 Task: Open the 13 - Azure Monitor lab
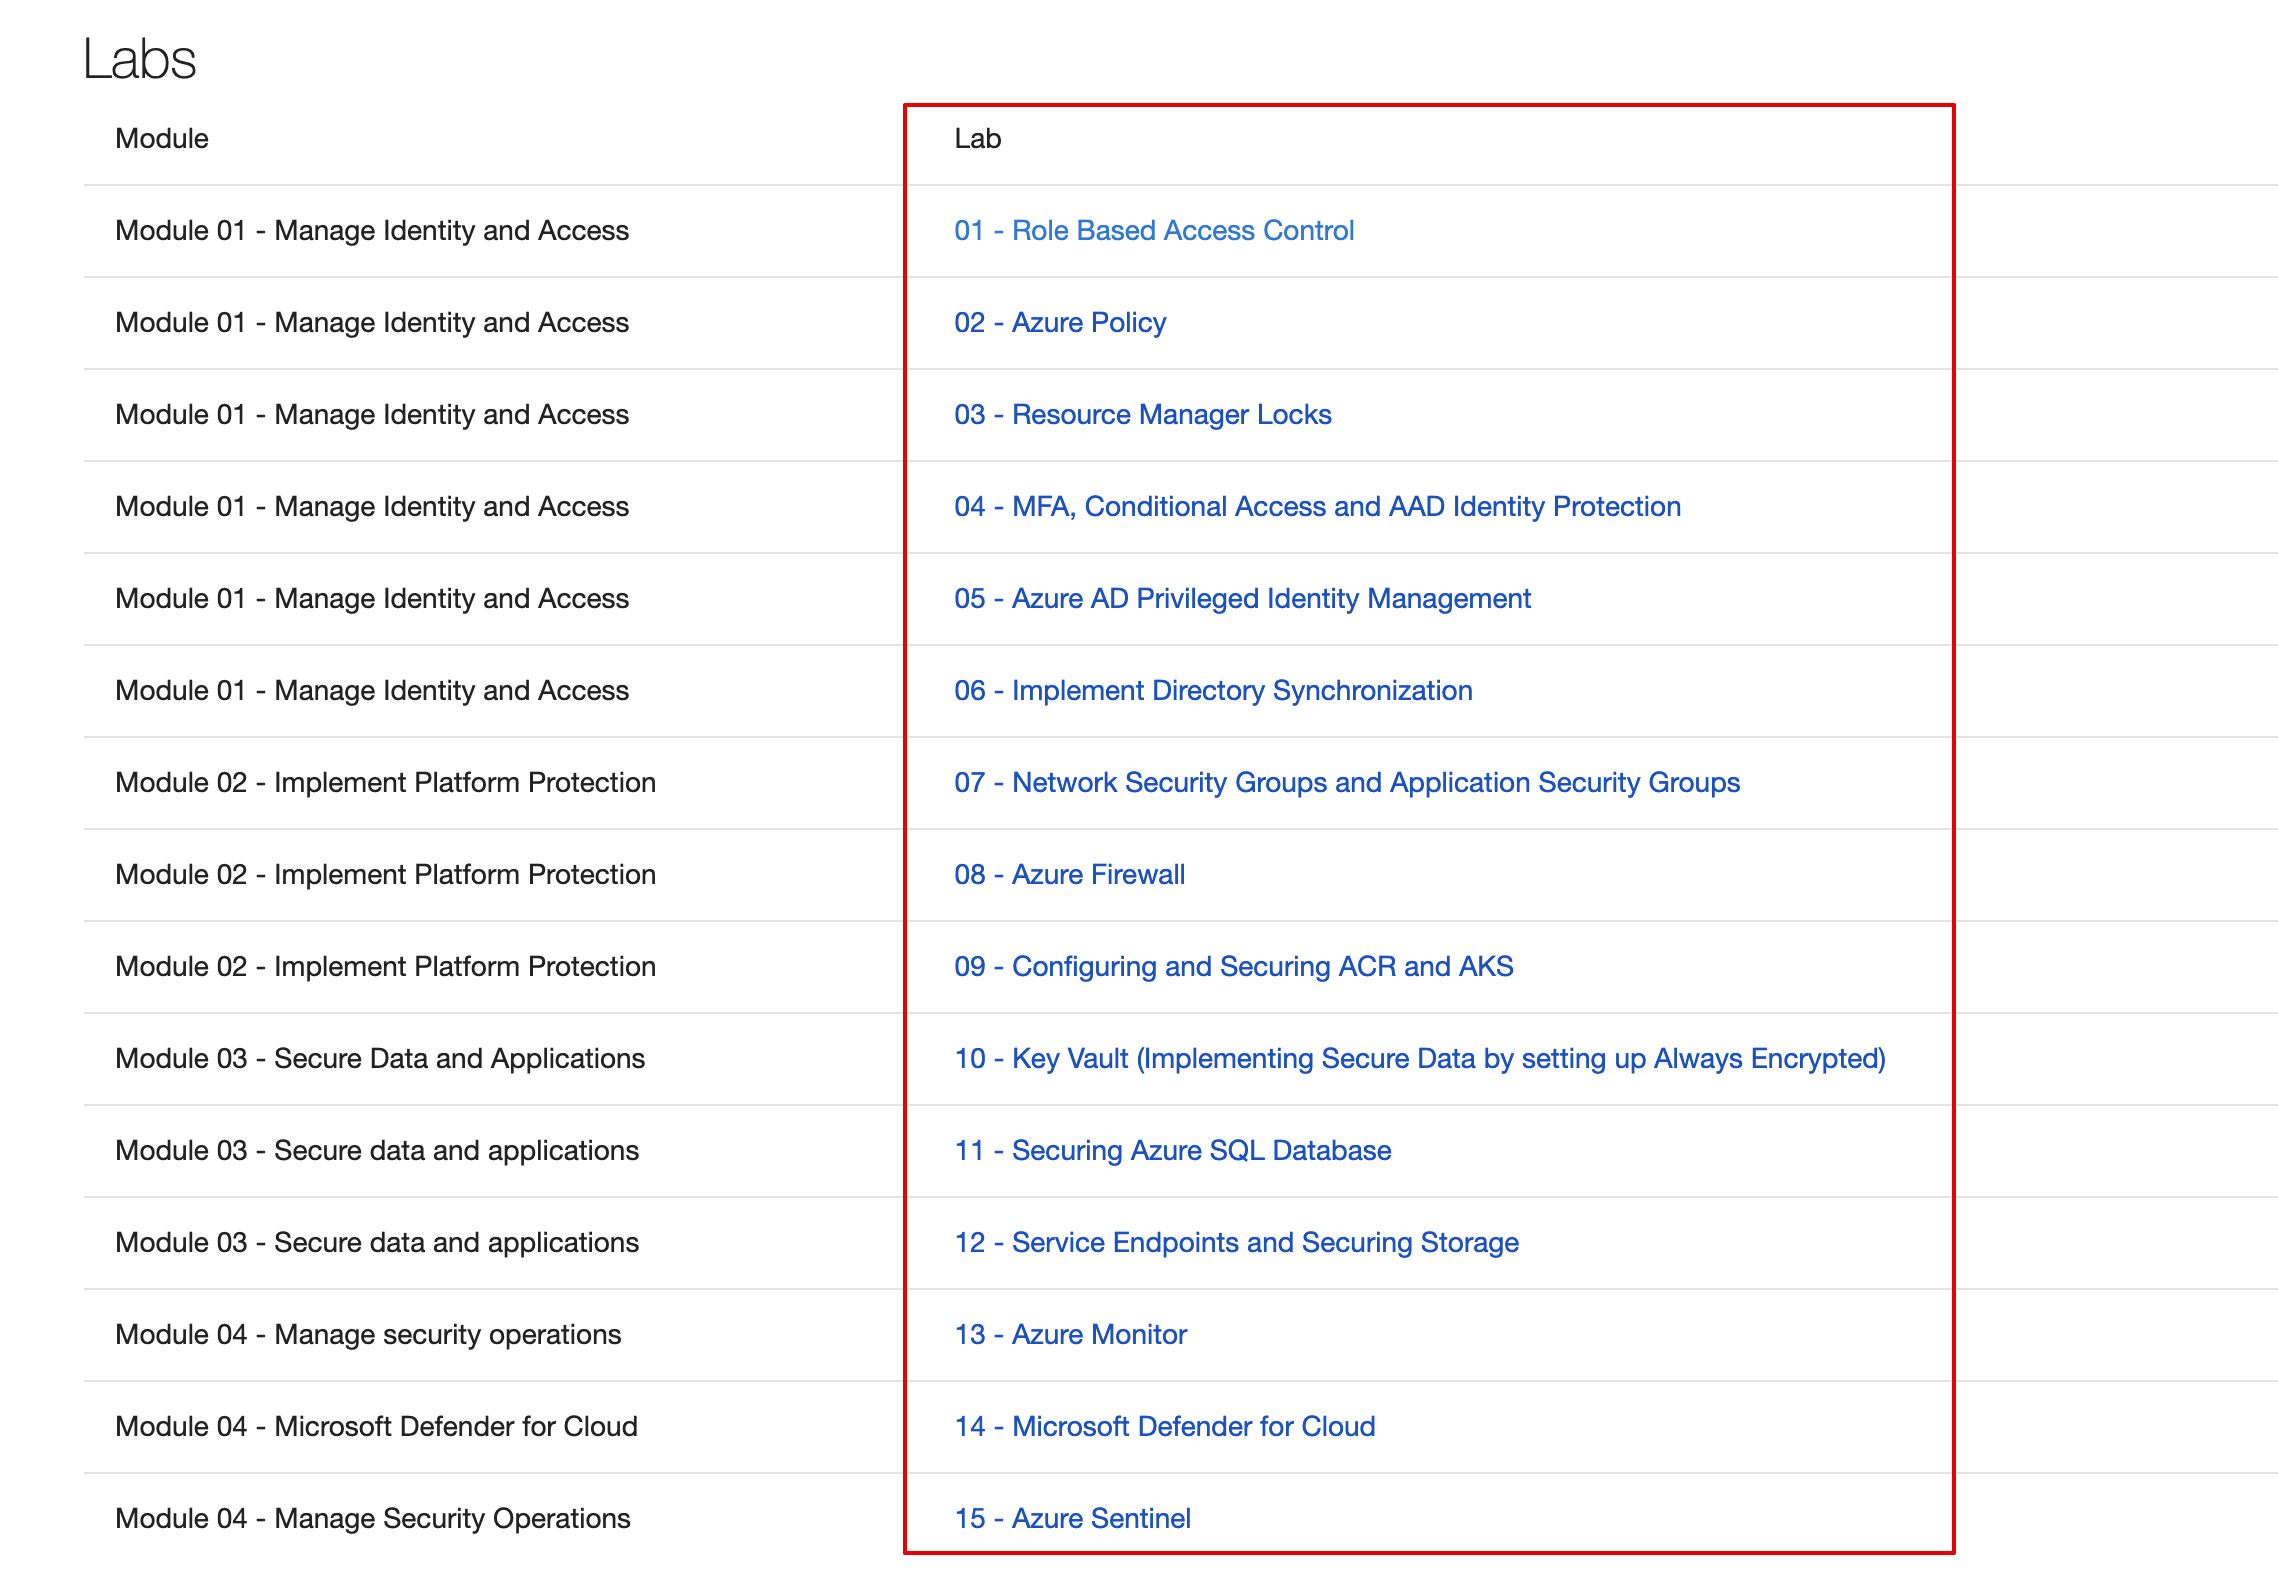(x=1071, y=1334)
